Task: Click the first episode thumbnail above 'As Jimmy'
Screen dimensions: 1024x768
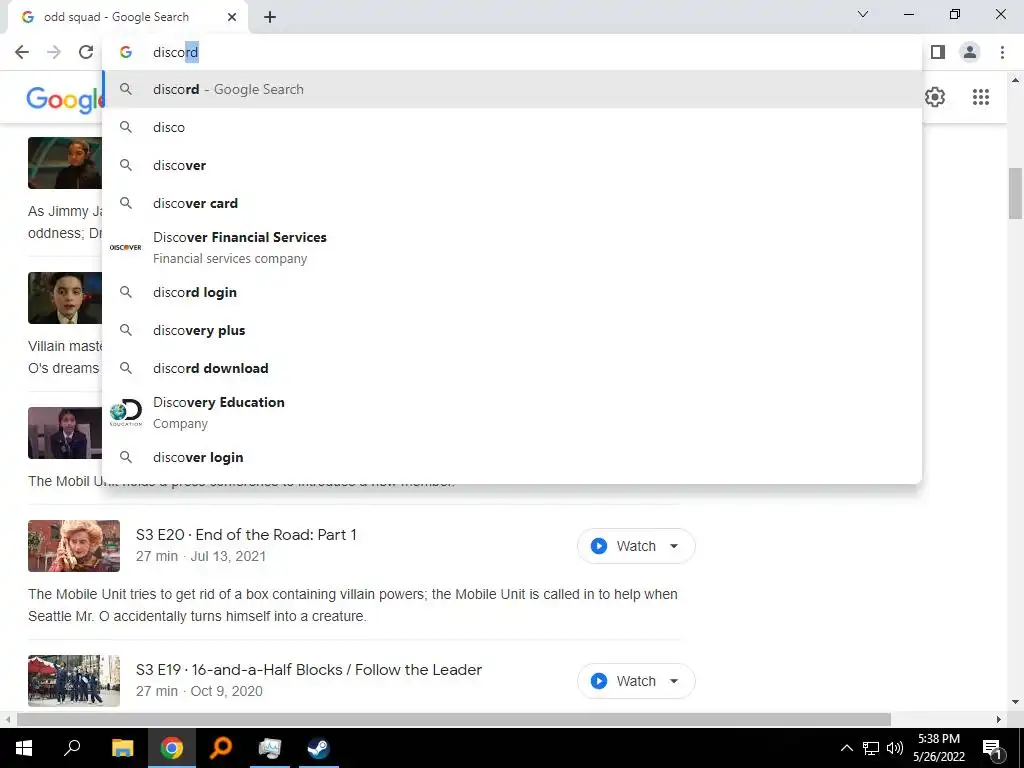Action: [x=65, y=163]
